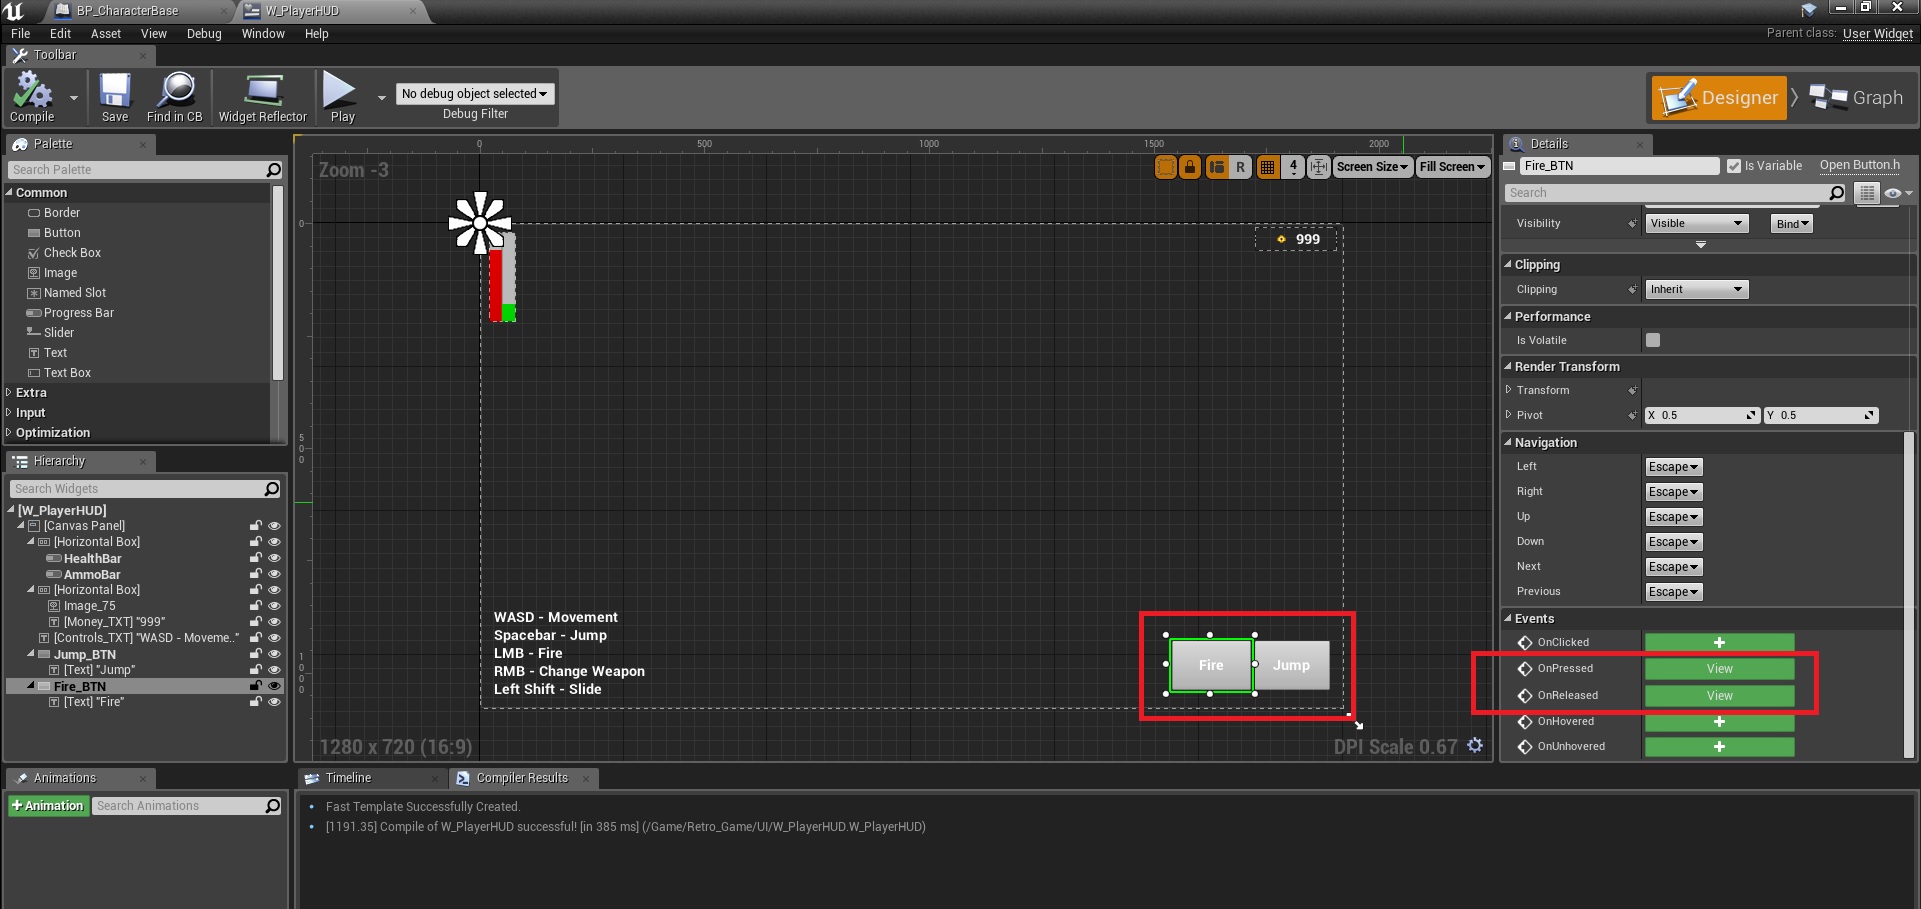Open the Clipping Inherit dropdown

coord(1696,290)
